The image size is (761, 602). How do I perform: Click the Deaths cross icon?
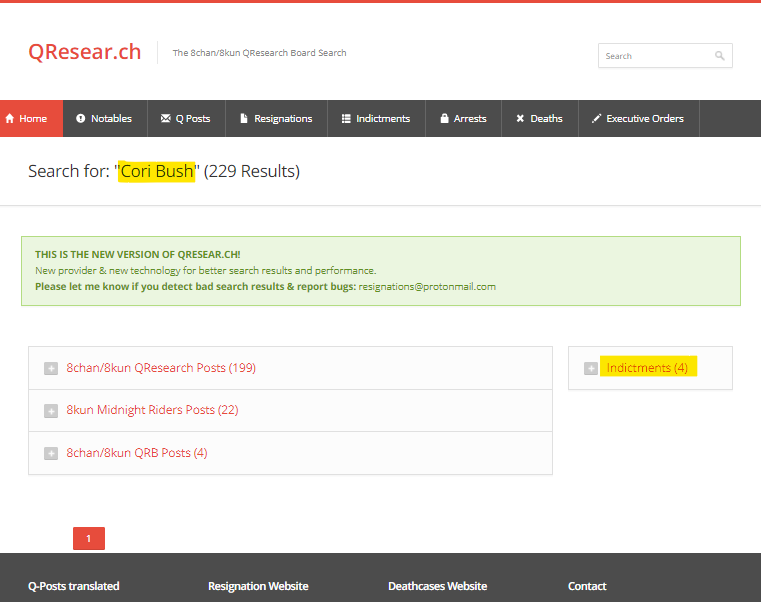coord(520,118)
